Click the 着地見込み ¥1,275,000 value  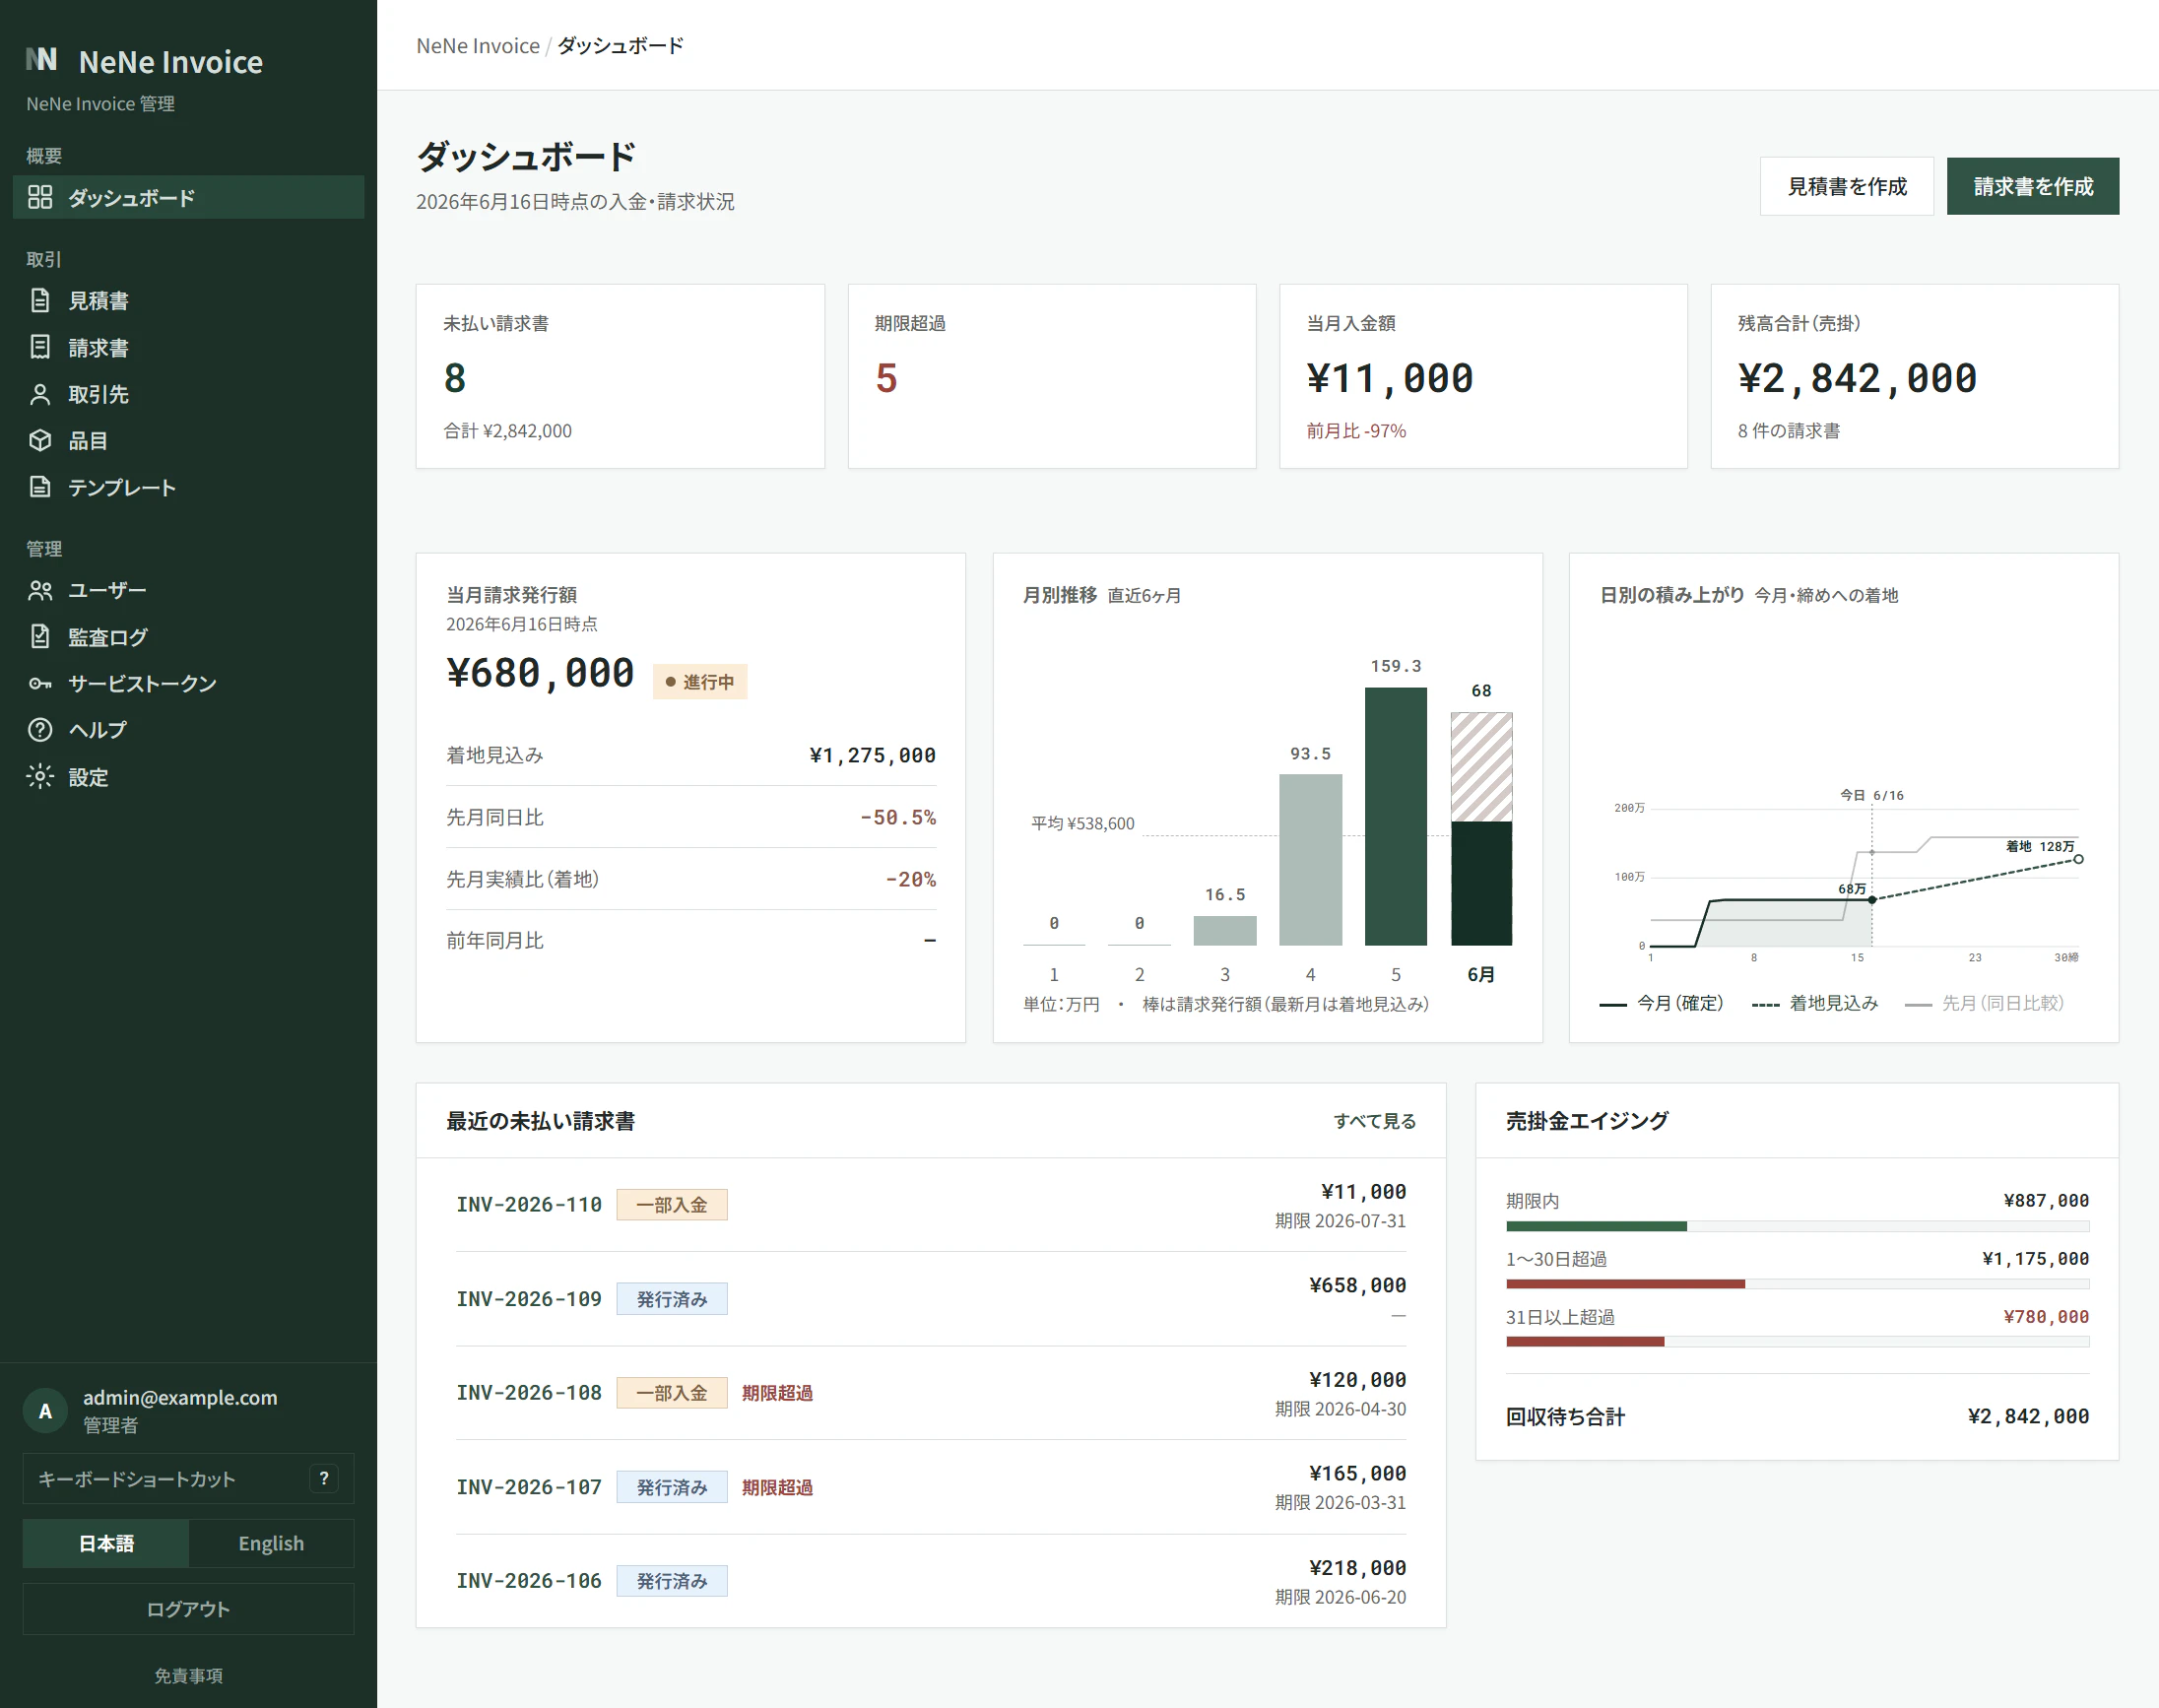872,755
